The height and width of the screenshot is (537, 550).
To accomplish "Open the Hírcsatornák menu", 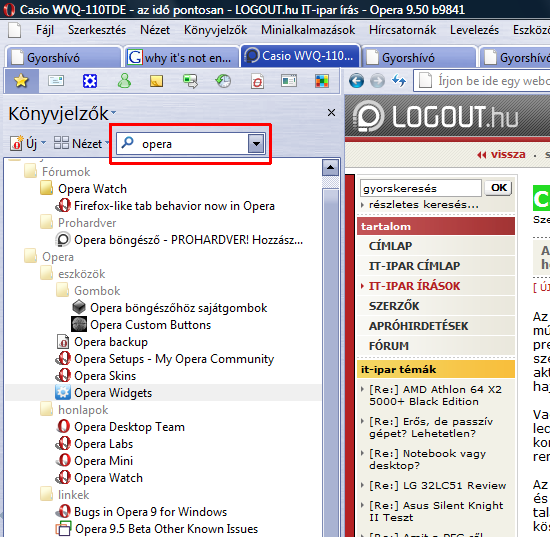I will pyautogui.click(x=402, y=30).
